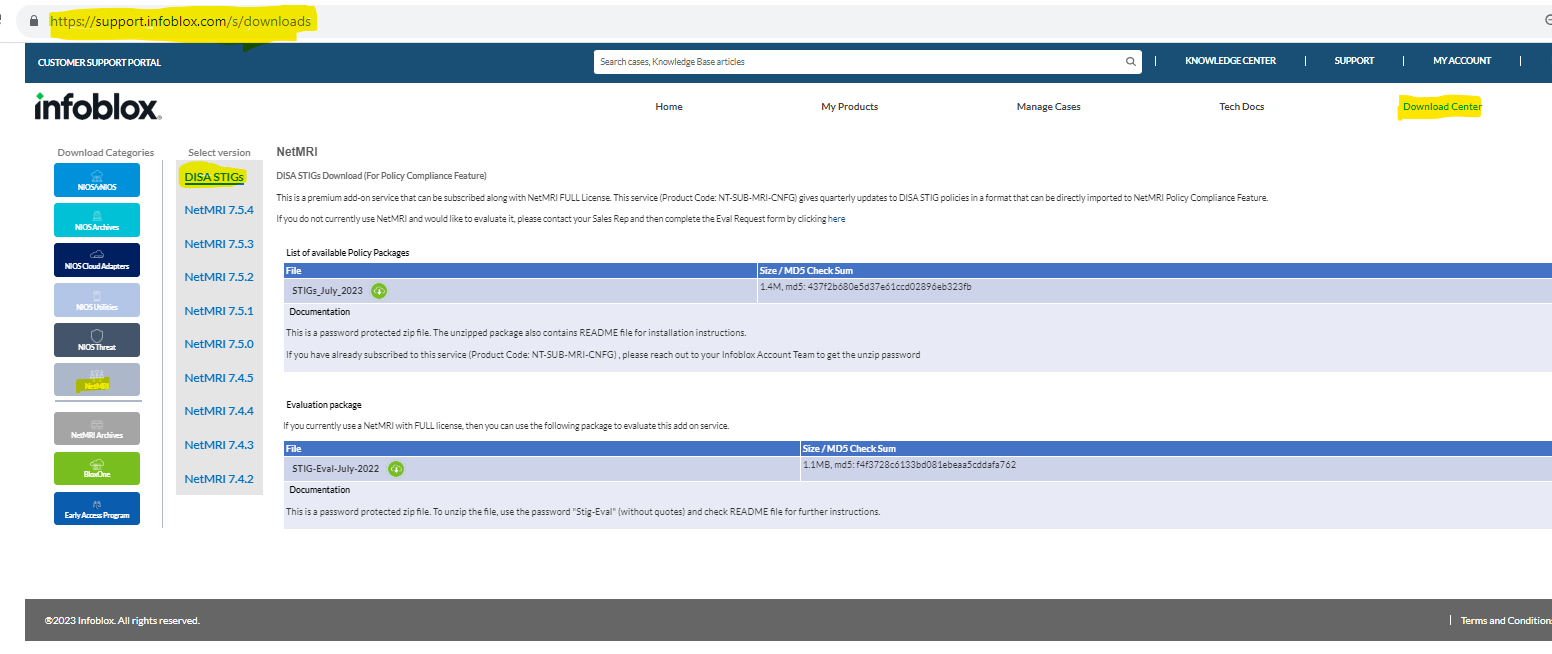Screen dimensions: 1552x654
Task: Choose NetMRI 7.5.3 version
Action: (219, 244)
